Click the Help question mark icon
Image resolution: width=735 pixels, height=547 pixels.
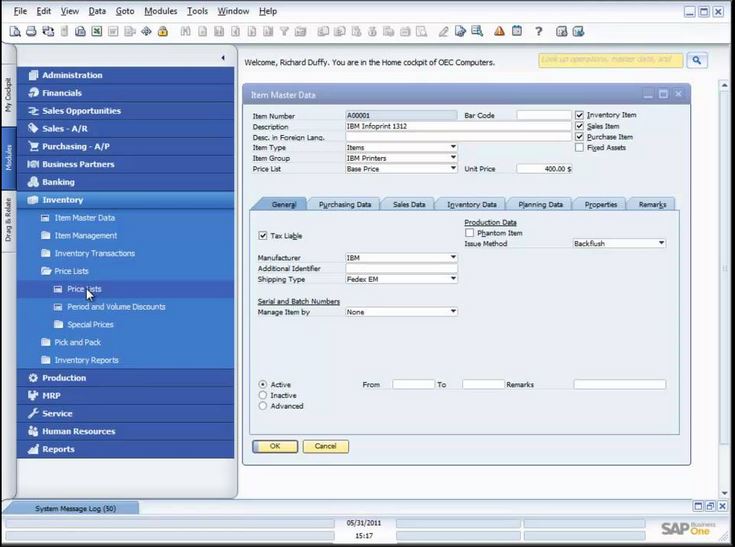(539, 31)
